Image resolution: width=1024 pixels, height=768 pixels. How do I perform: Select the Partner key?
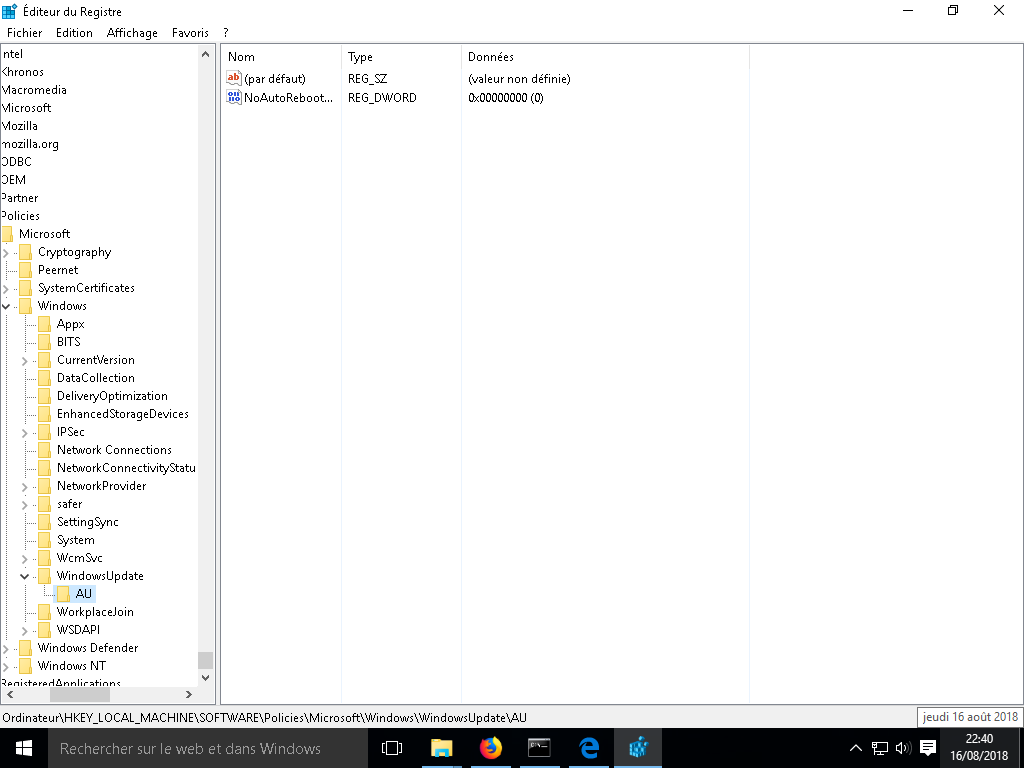tap(20, 198)
